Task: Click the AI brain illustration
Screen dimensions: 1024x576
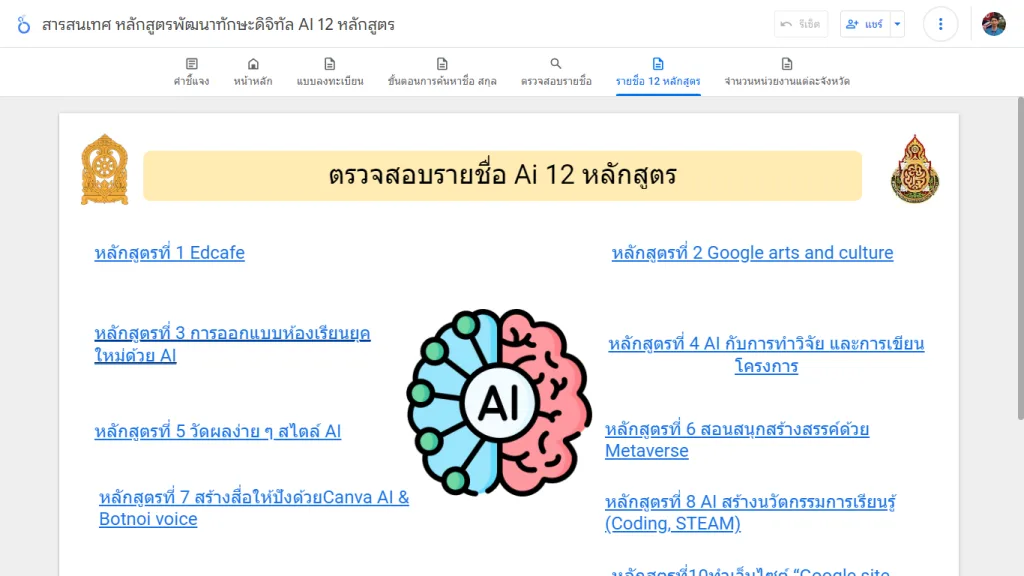Action: coord(499,402)
